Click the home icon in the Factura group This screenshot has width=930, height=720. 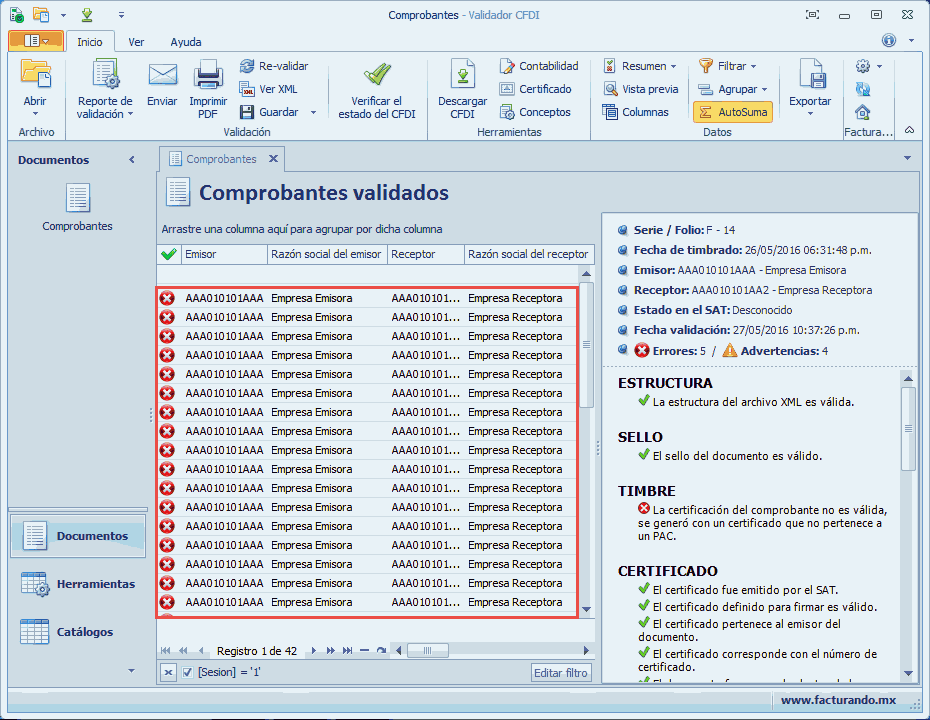click(x=862, y=112)
